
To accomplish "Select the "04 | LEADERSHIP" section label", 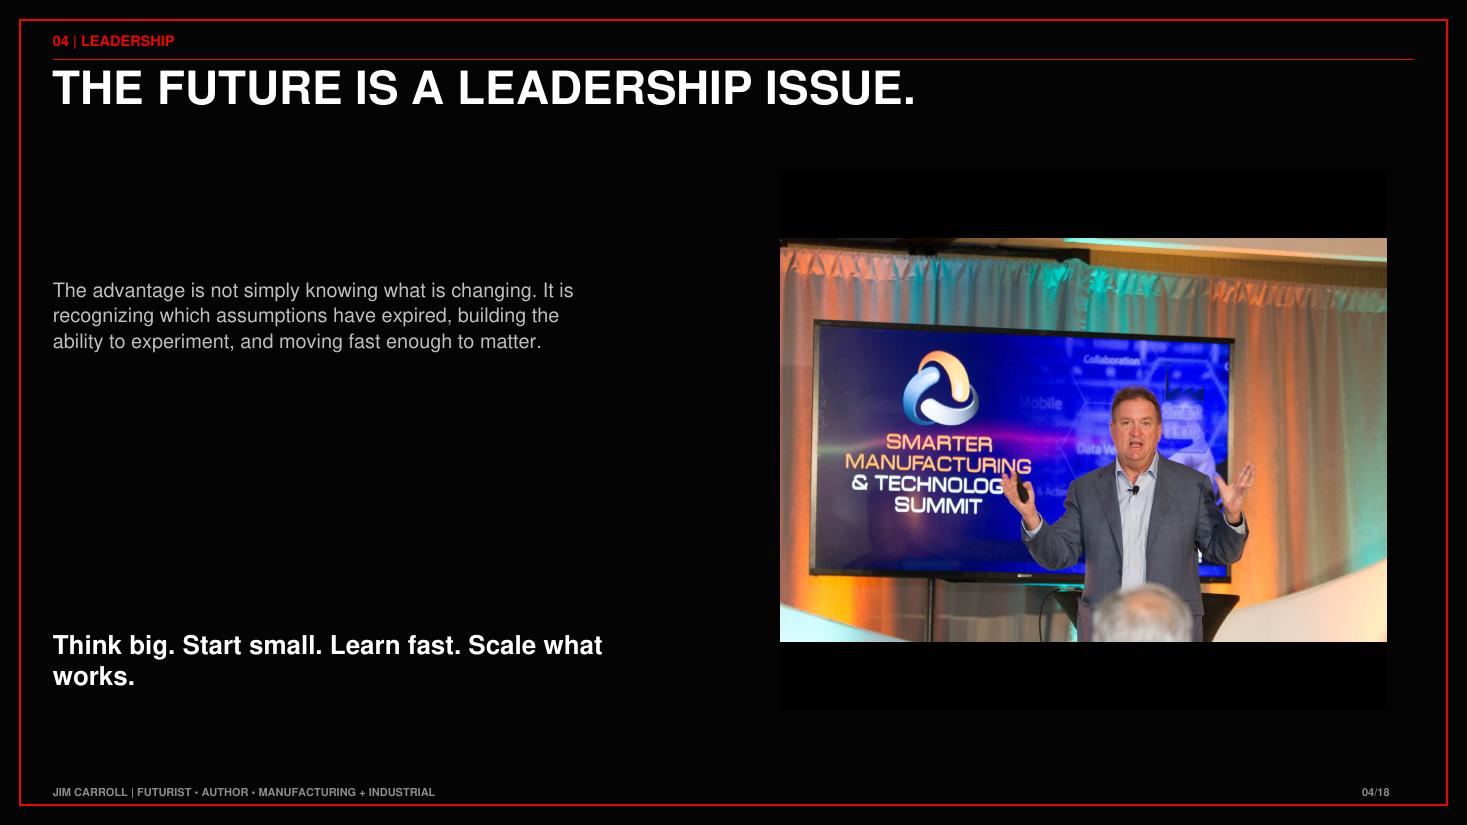I will point(113,41).
